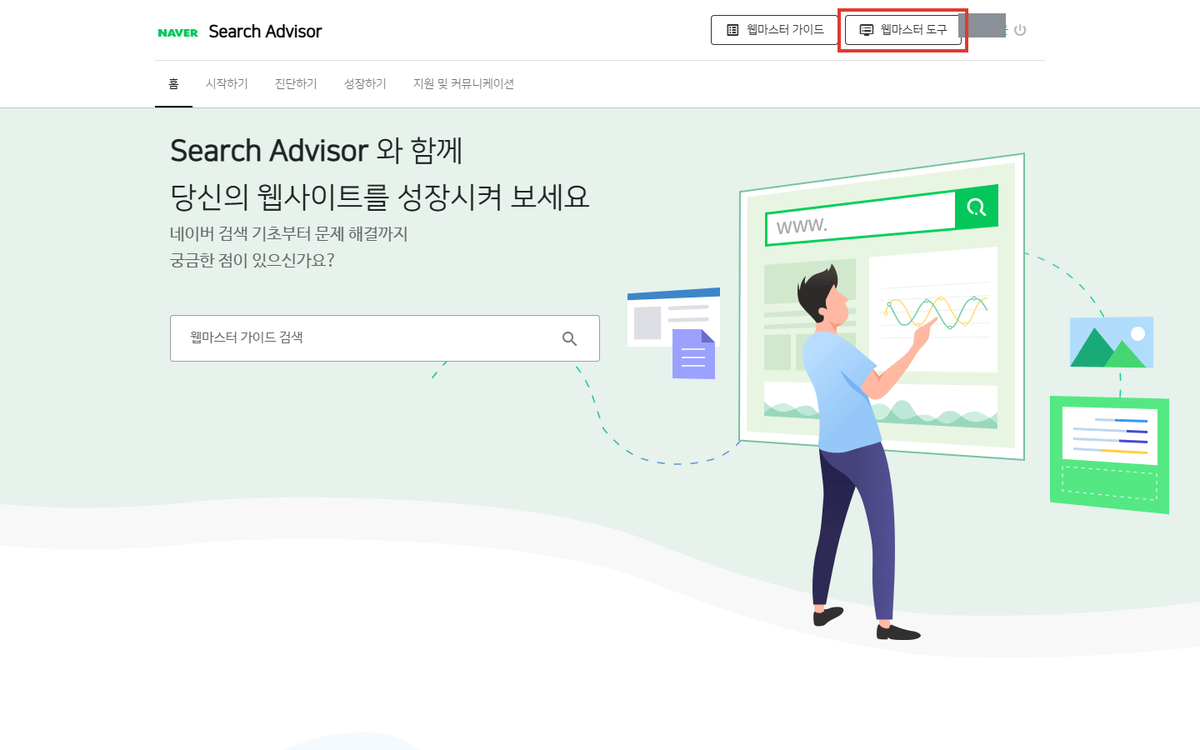Click the power logout icon

coord(1020,30)
